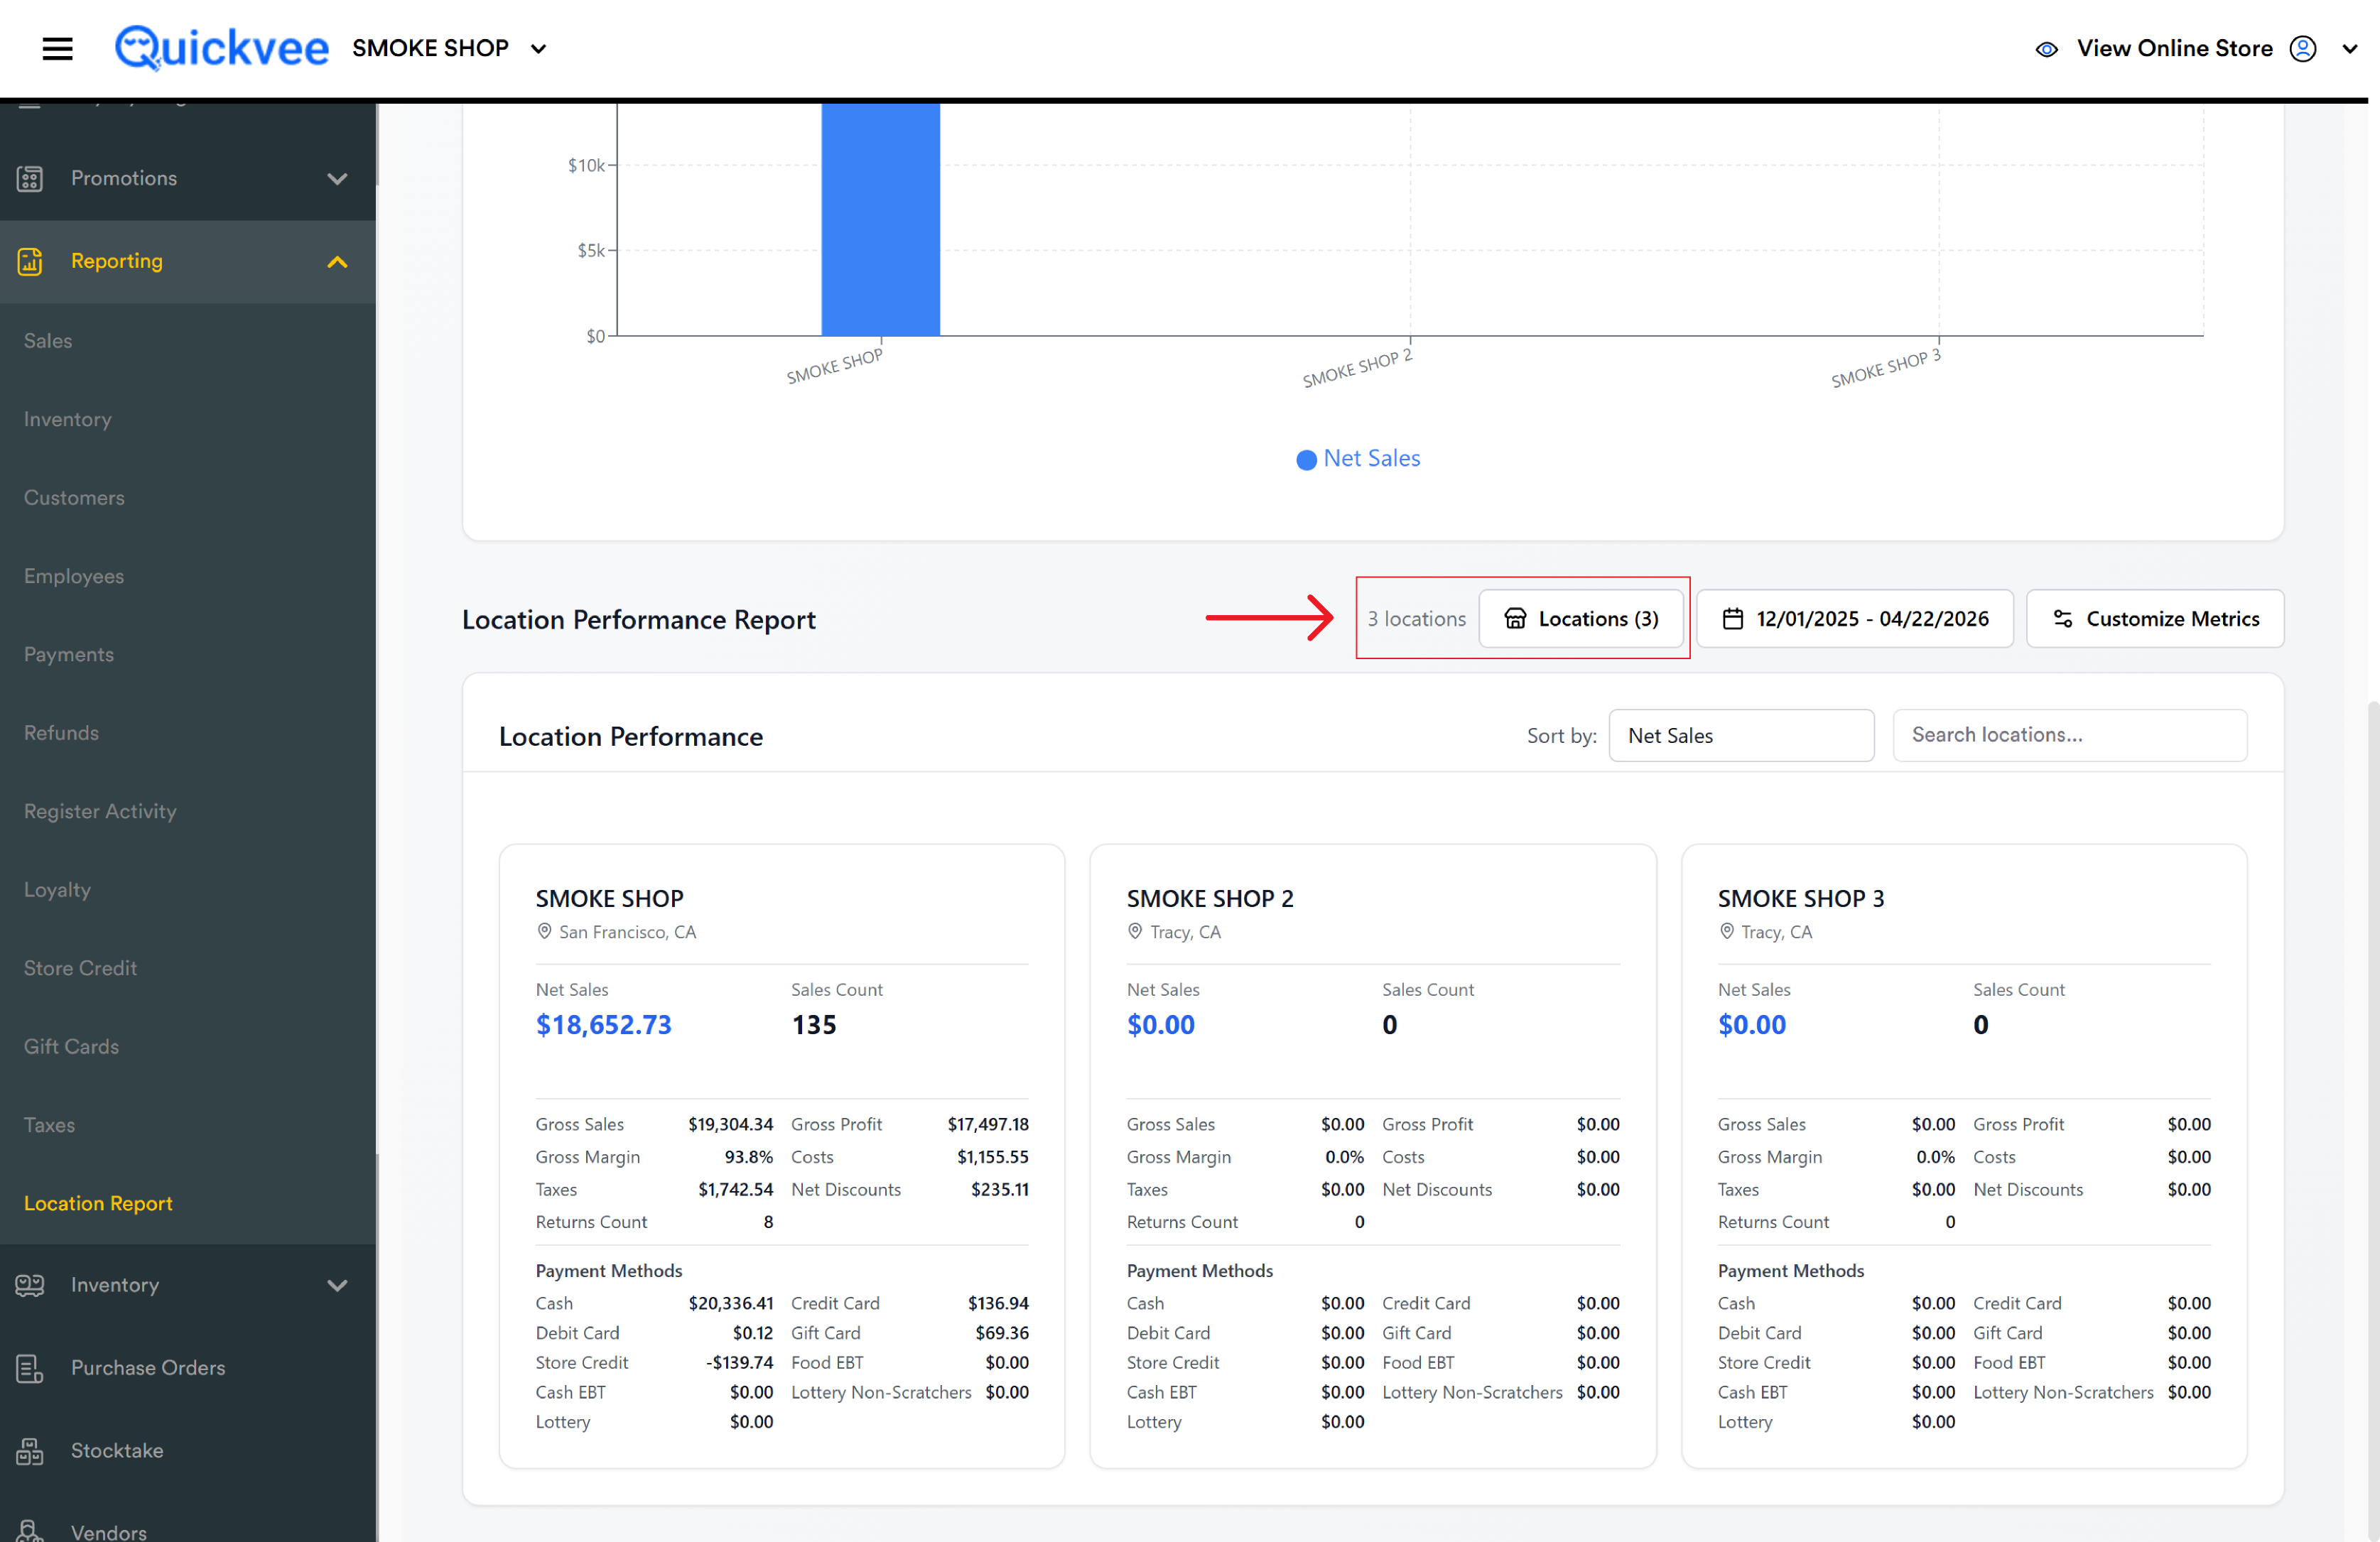Open the hamburger navigation menu
The height and width of the screenshot is (1542, 2380).
pos(57,48)
